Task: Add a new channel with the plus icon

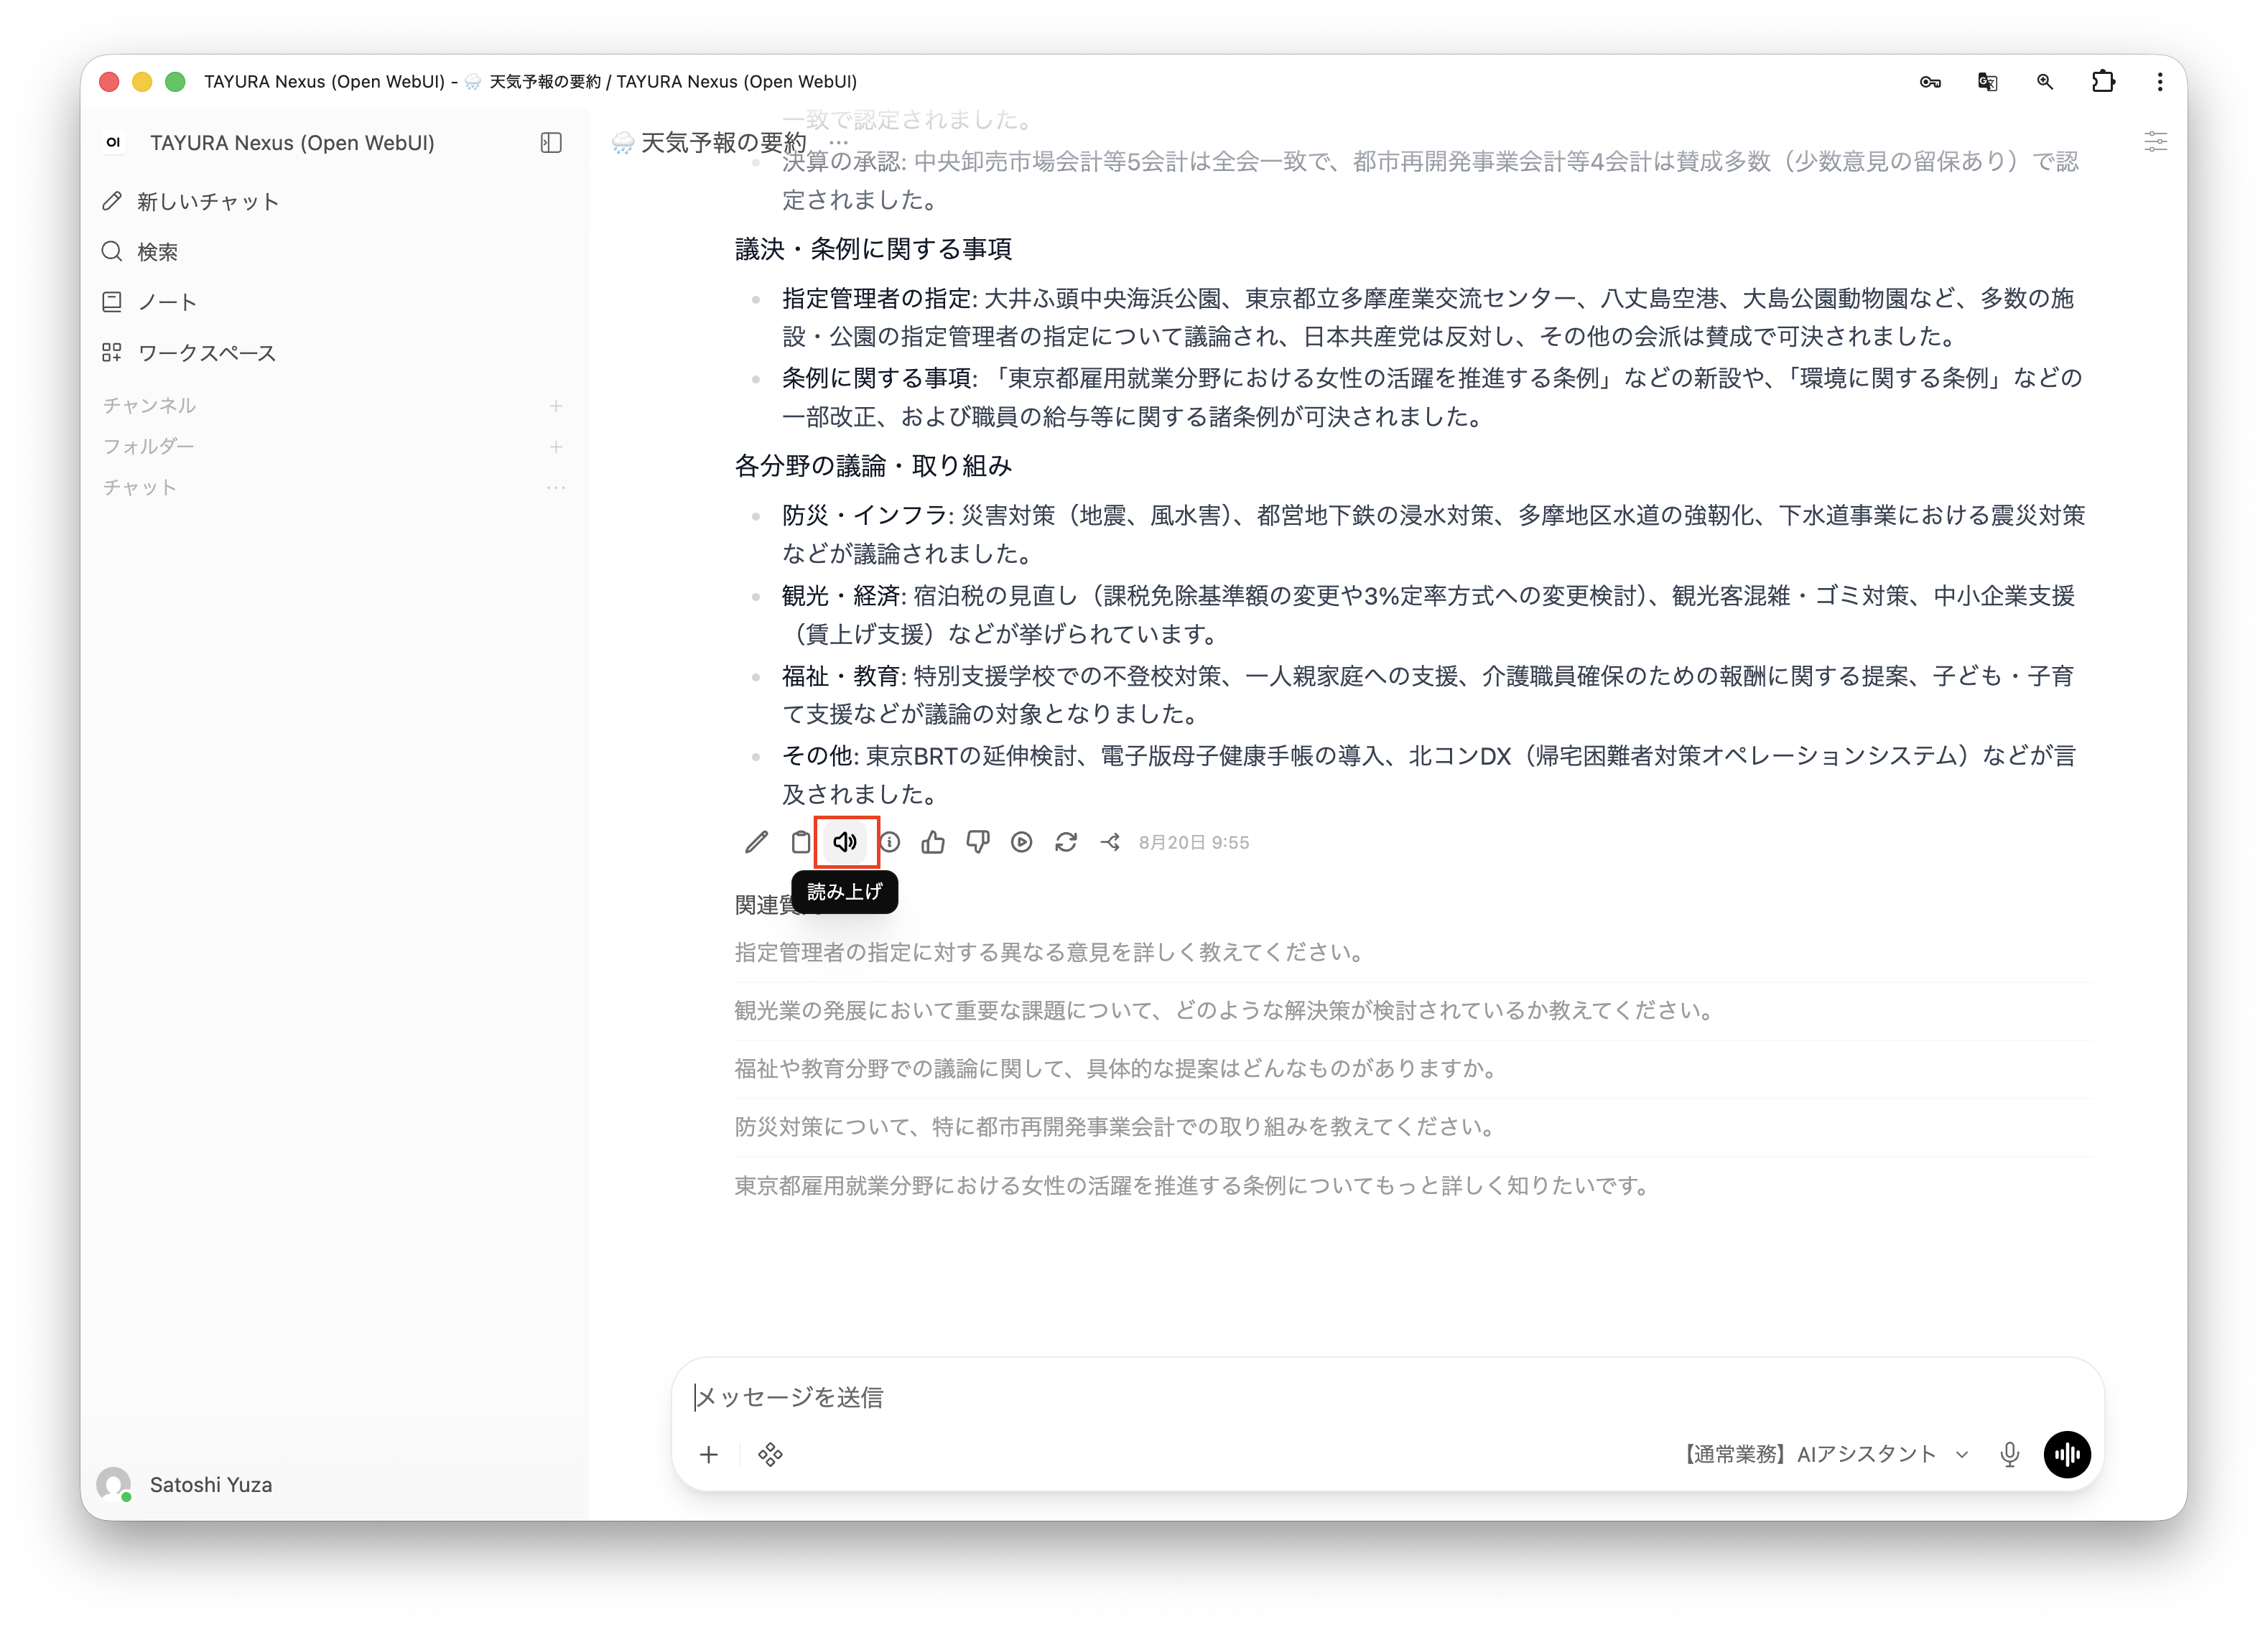Action: click(x=556, y=405)
